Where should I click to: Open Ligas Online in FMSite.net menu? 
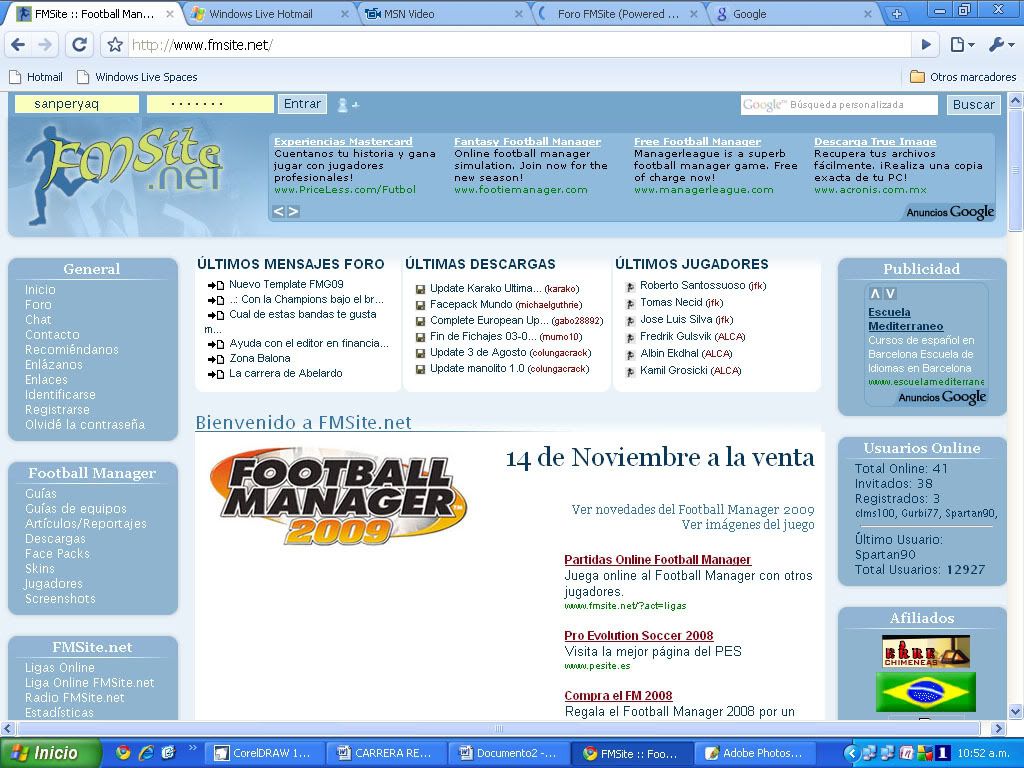[59, 667]
